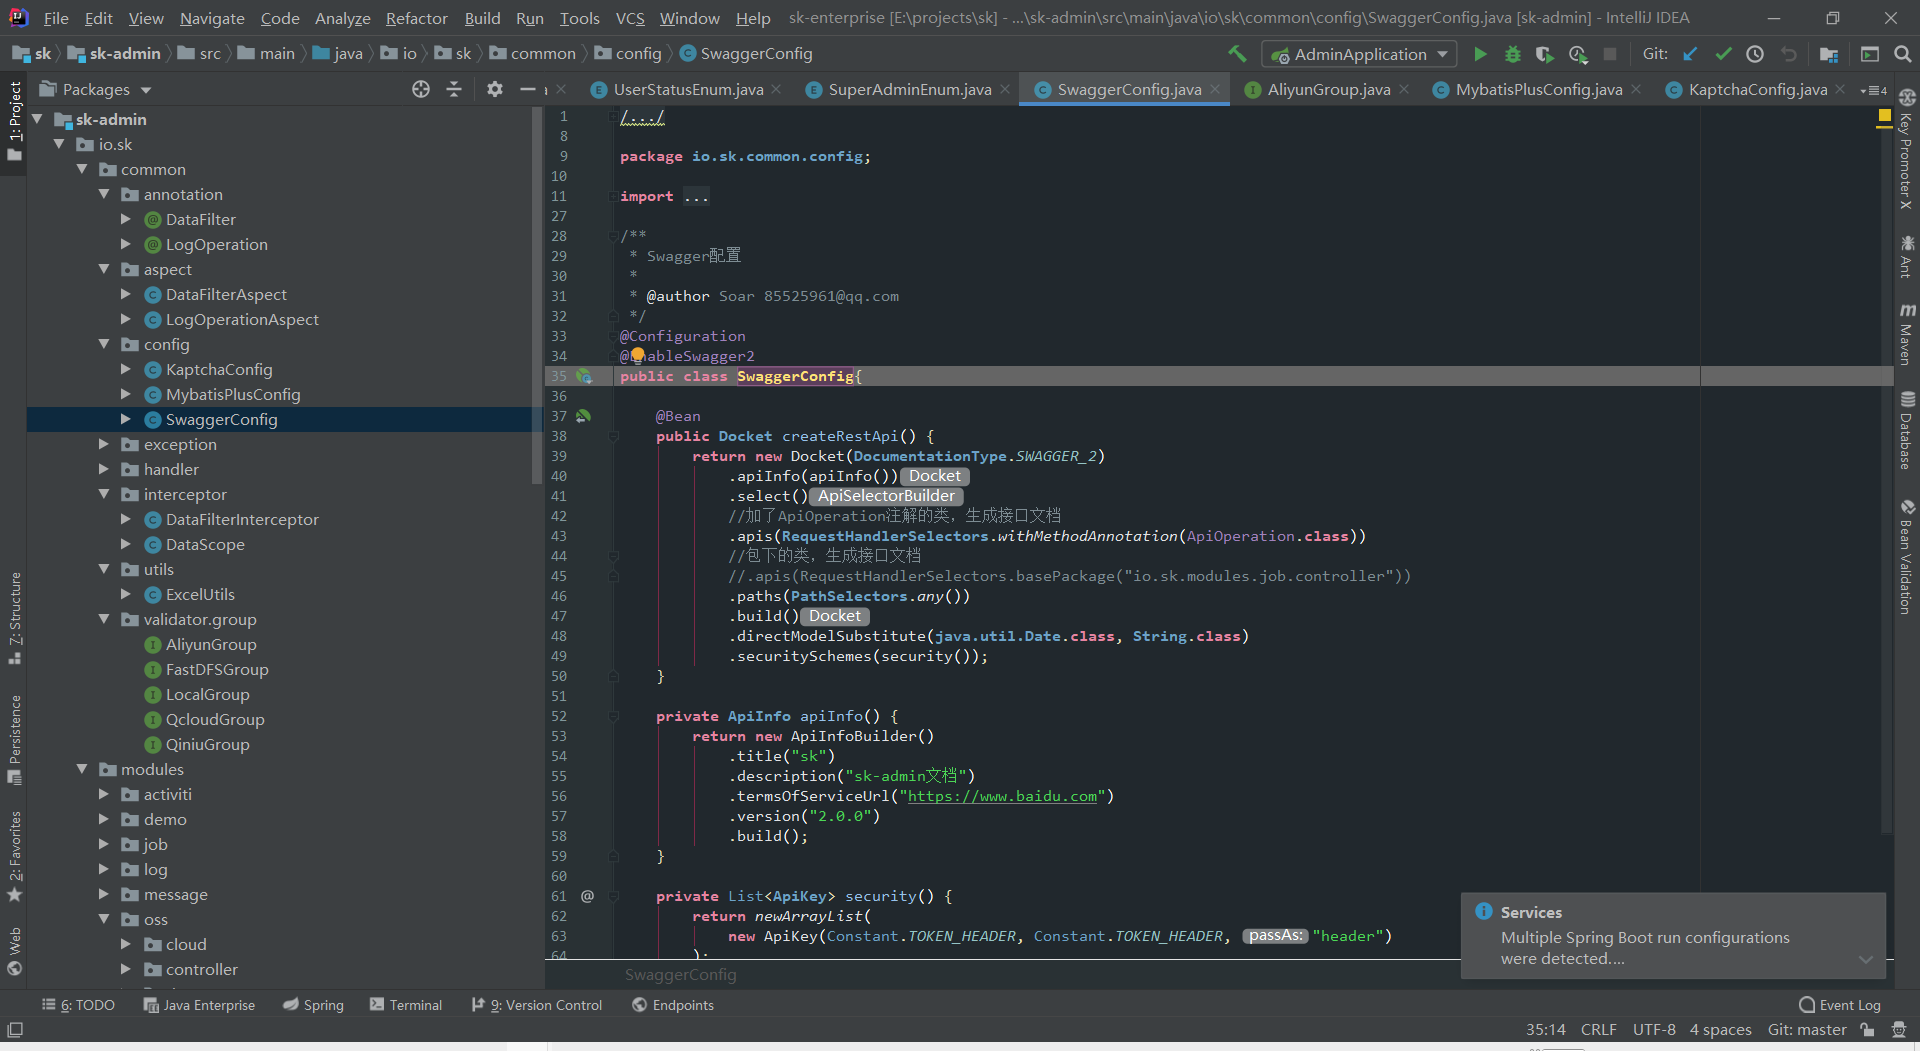The width and height of the screenshot is (1920, 1051).
Task: Open Project Structure icon in toolbar
Action: tap(1829, 54)
